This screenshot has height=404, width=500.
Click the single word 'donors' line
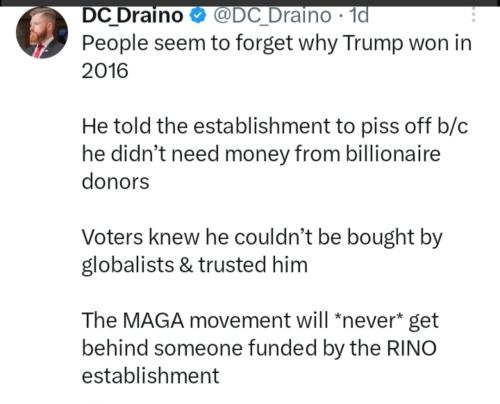(115, 182)
